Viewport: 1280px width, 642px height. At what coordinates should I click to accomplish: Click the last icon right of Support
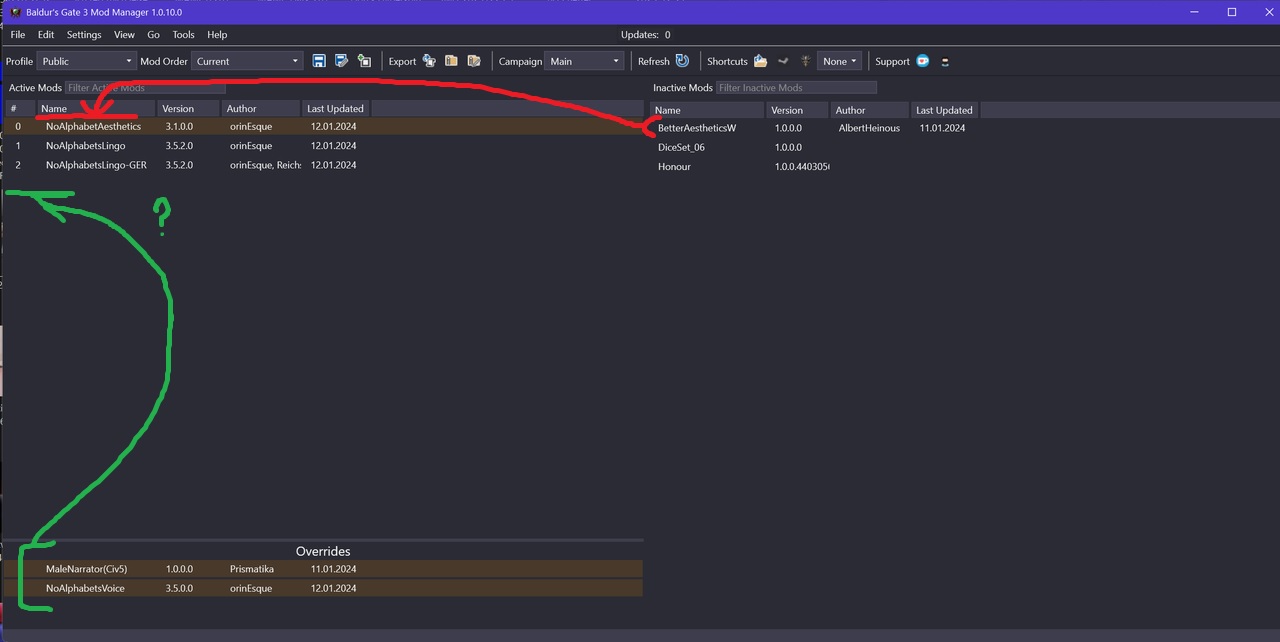945,61
